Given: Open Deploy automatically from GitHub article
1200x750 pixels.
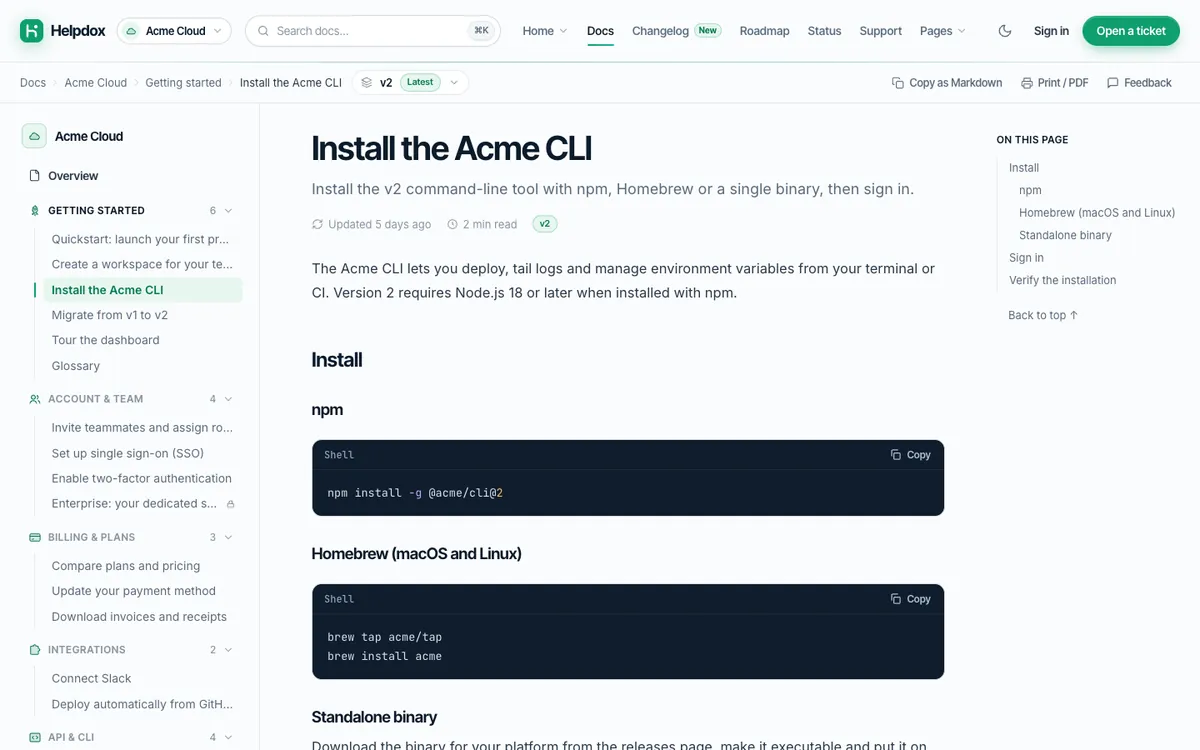Looking at the screenshot, I should [140, 704].
